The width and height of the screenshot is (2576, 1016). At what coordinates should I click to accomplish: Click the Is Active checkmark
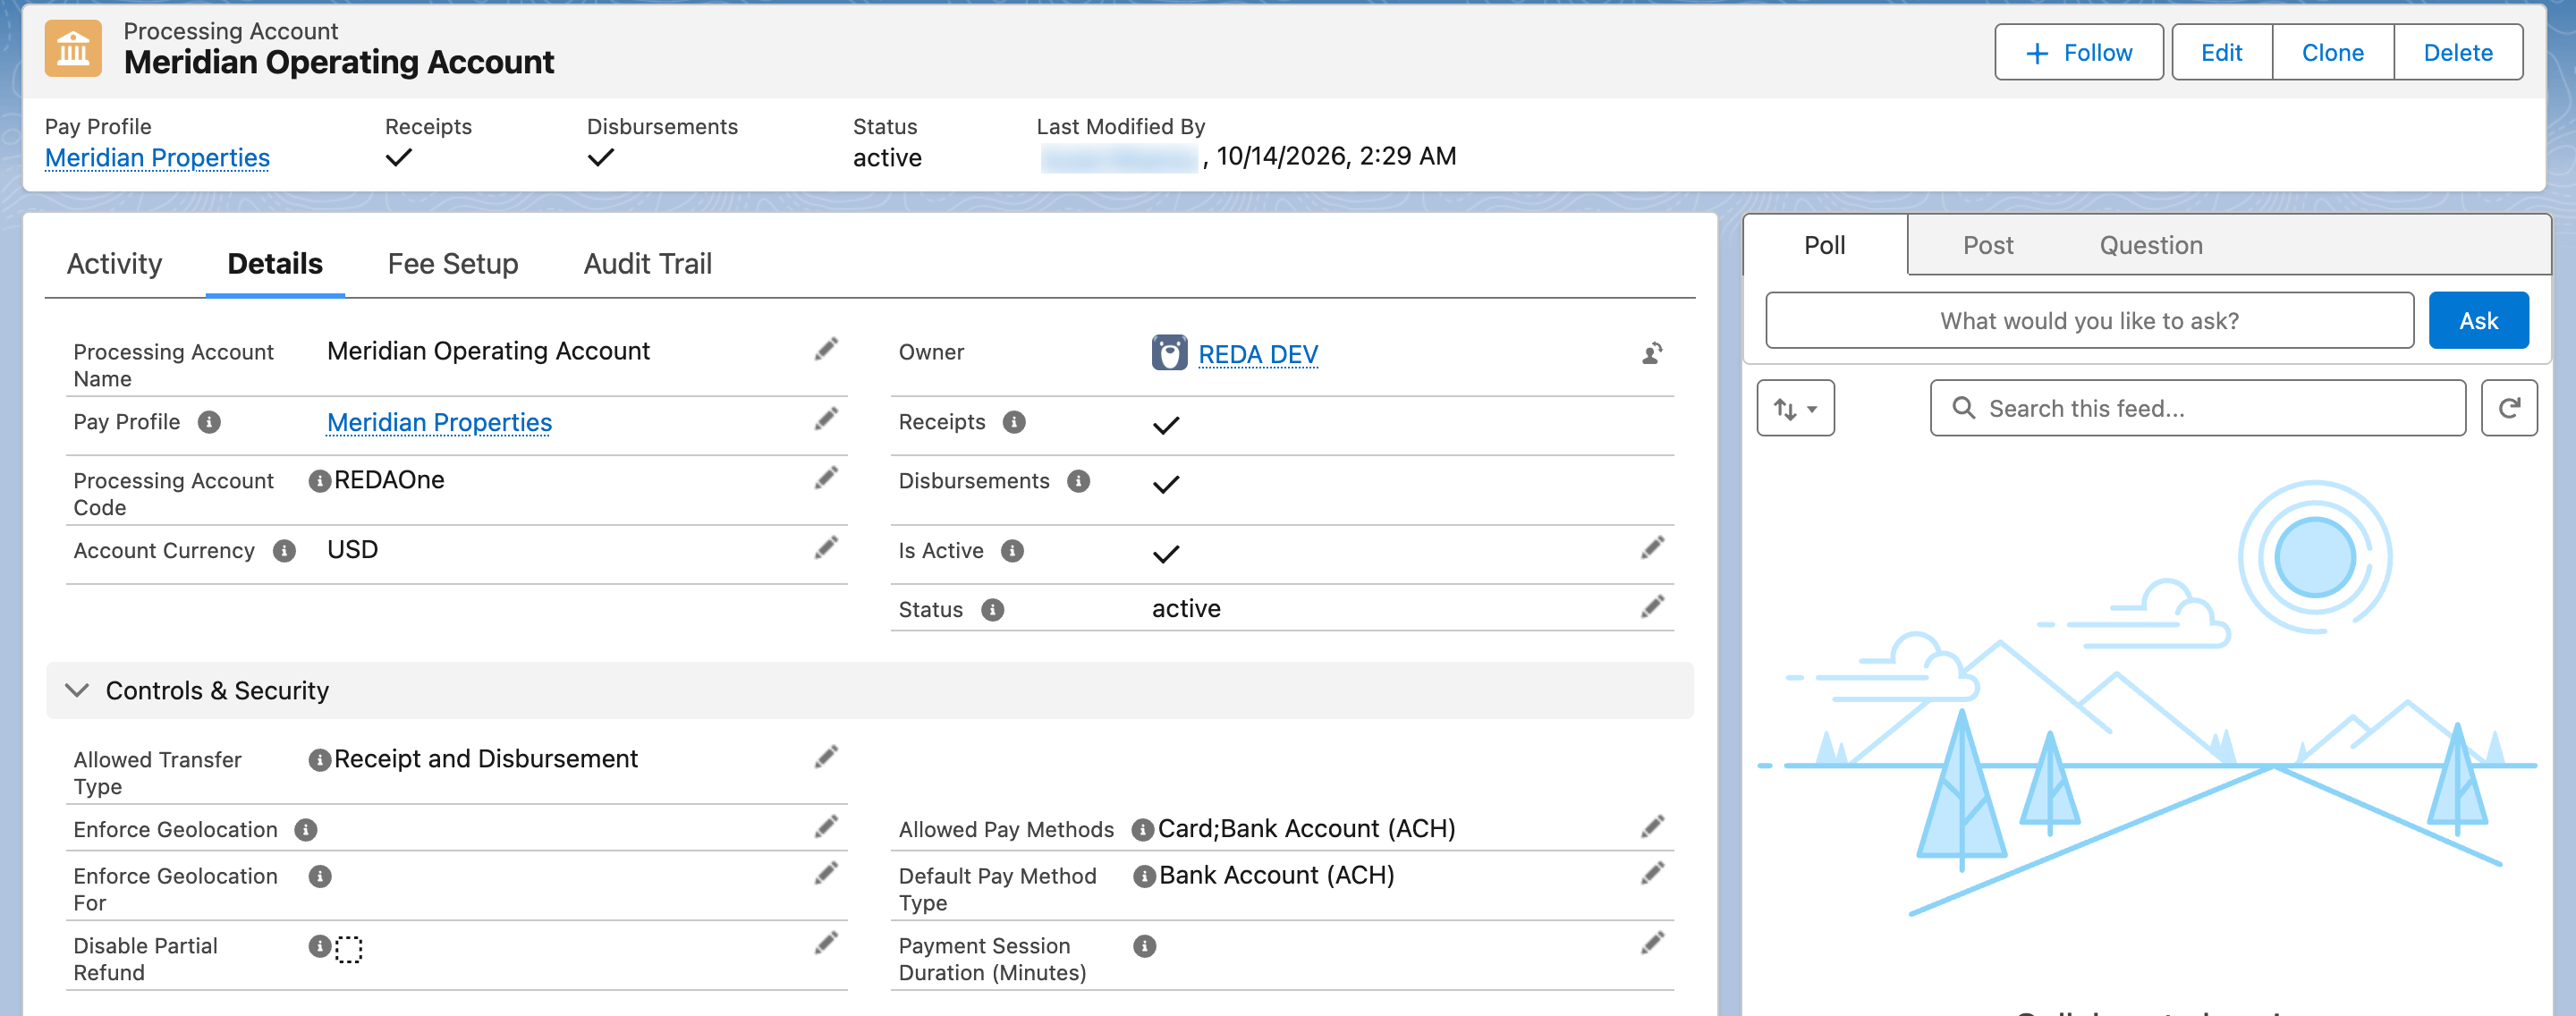[x=1166, y=554]
